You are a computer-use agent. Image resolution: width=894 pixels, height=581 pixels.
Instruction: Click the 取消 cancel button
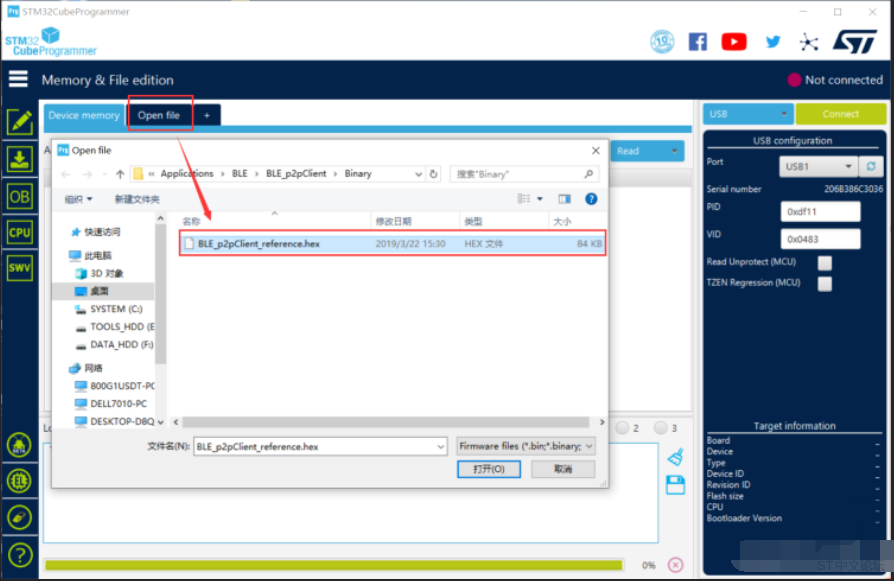(x=563, y=469)
